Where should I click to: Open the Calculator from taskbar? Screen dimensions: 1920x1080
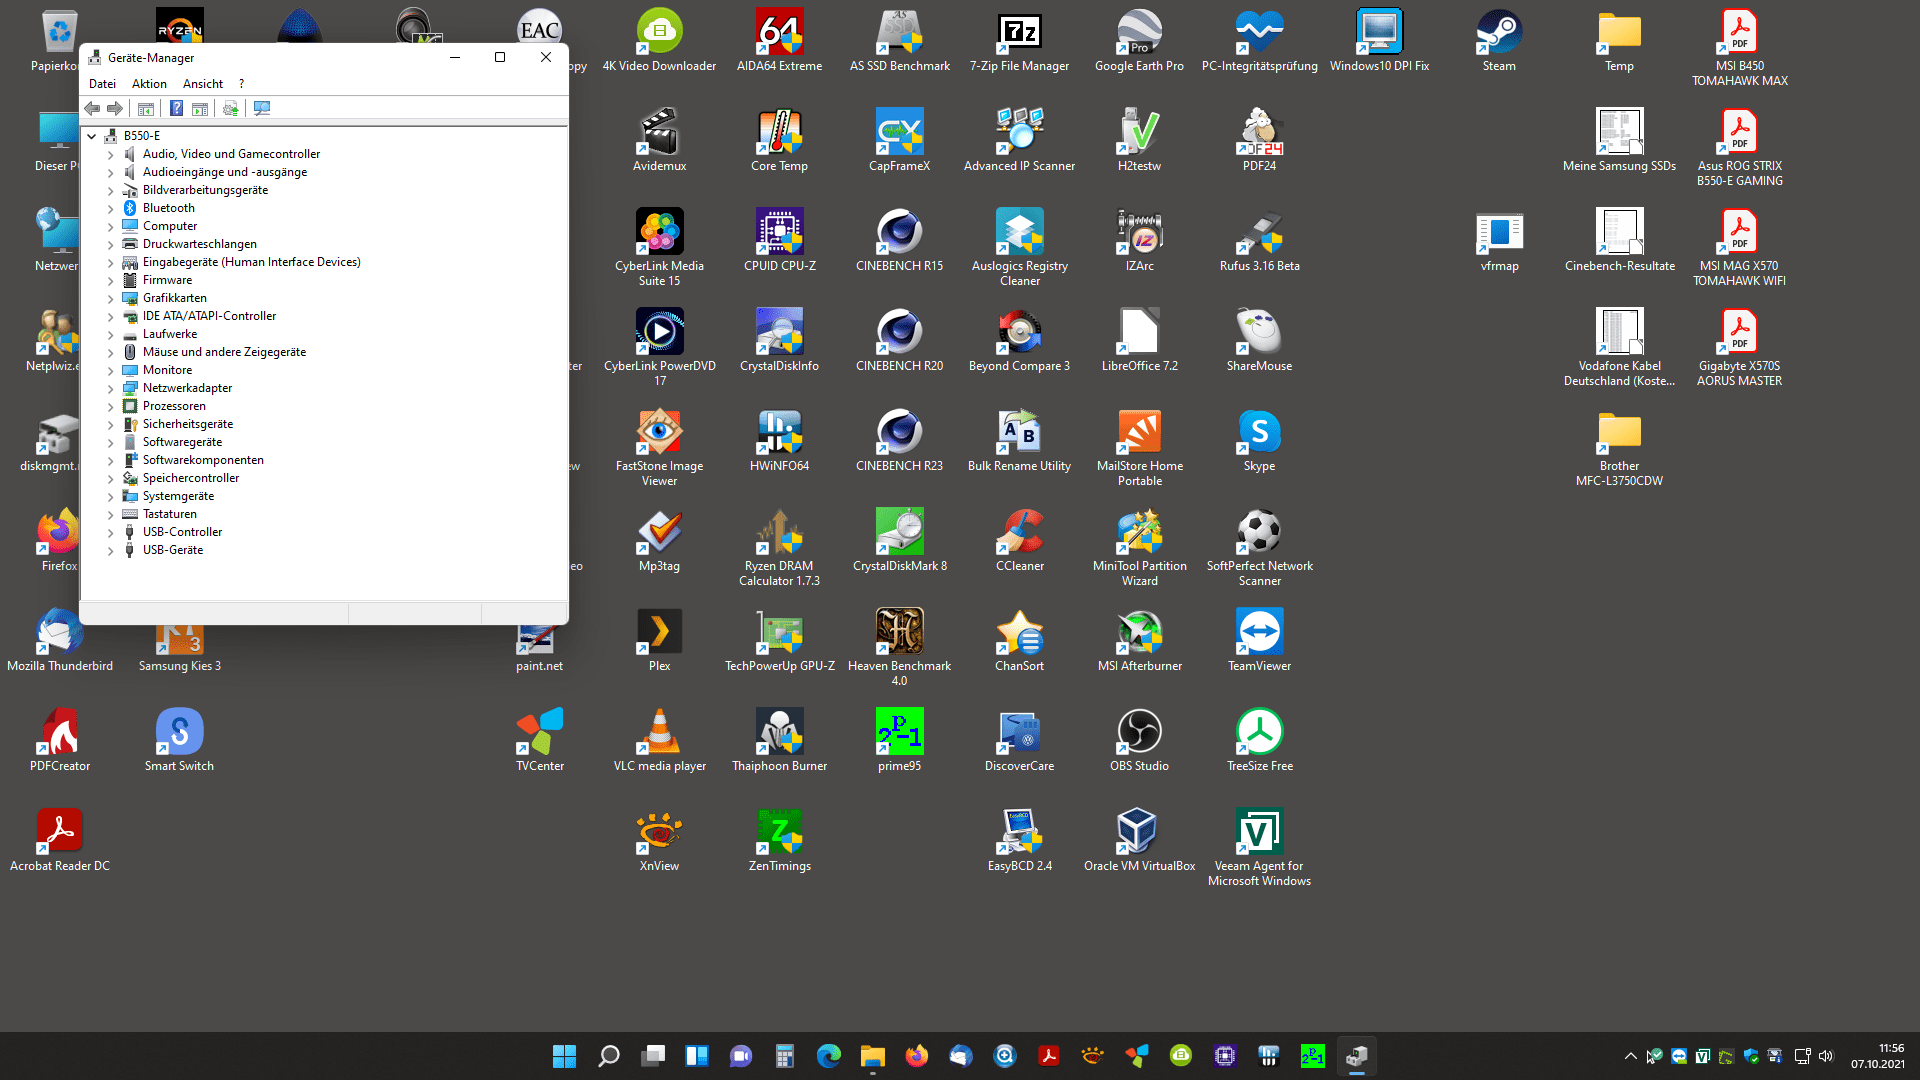[x=785, y=1056]
